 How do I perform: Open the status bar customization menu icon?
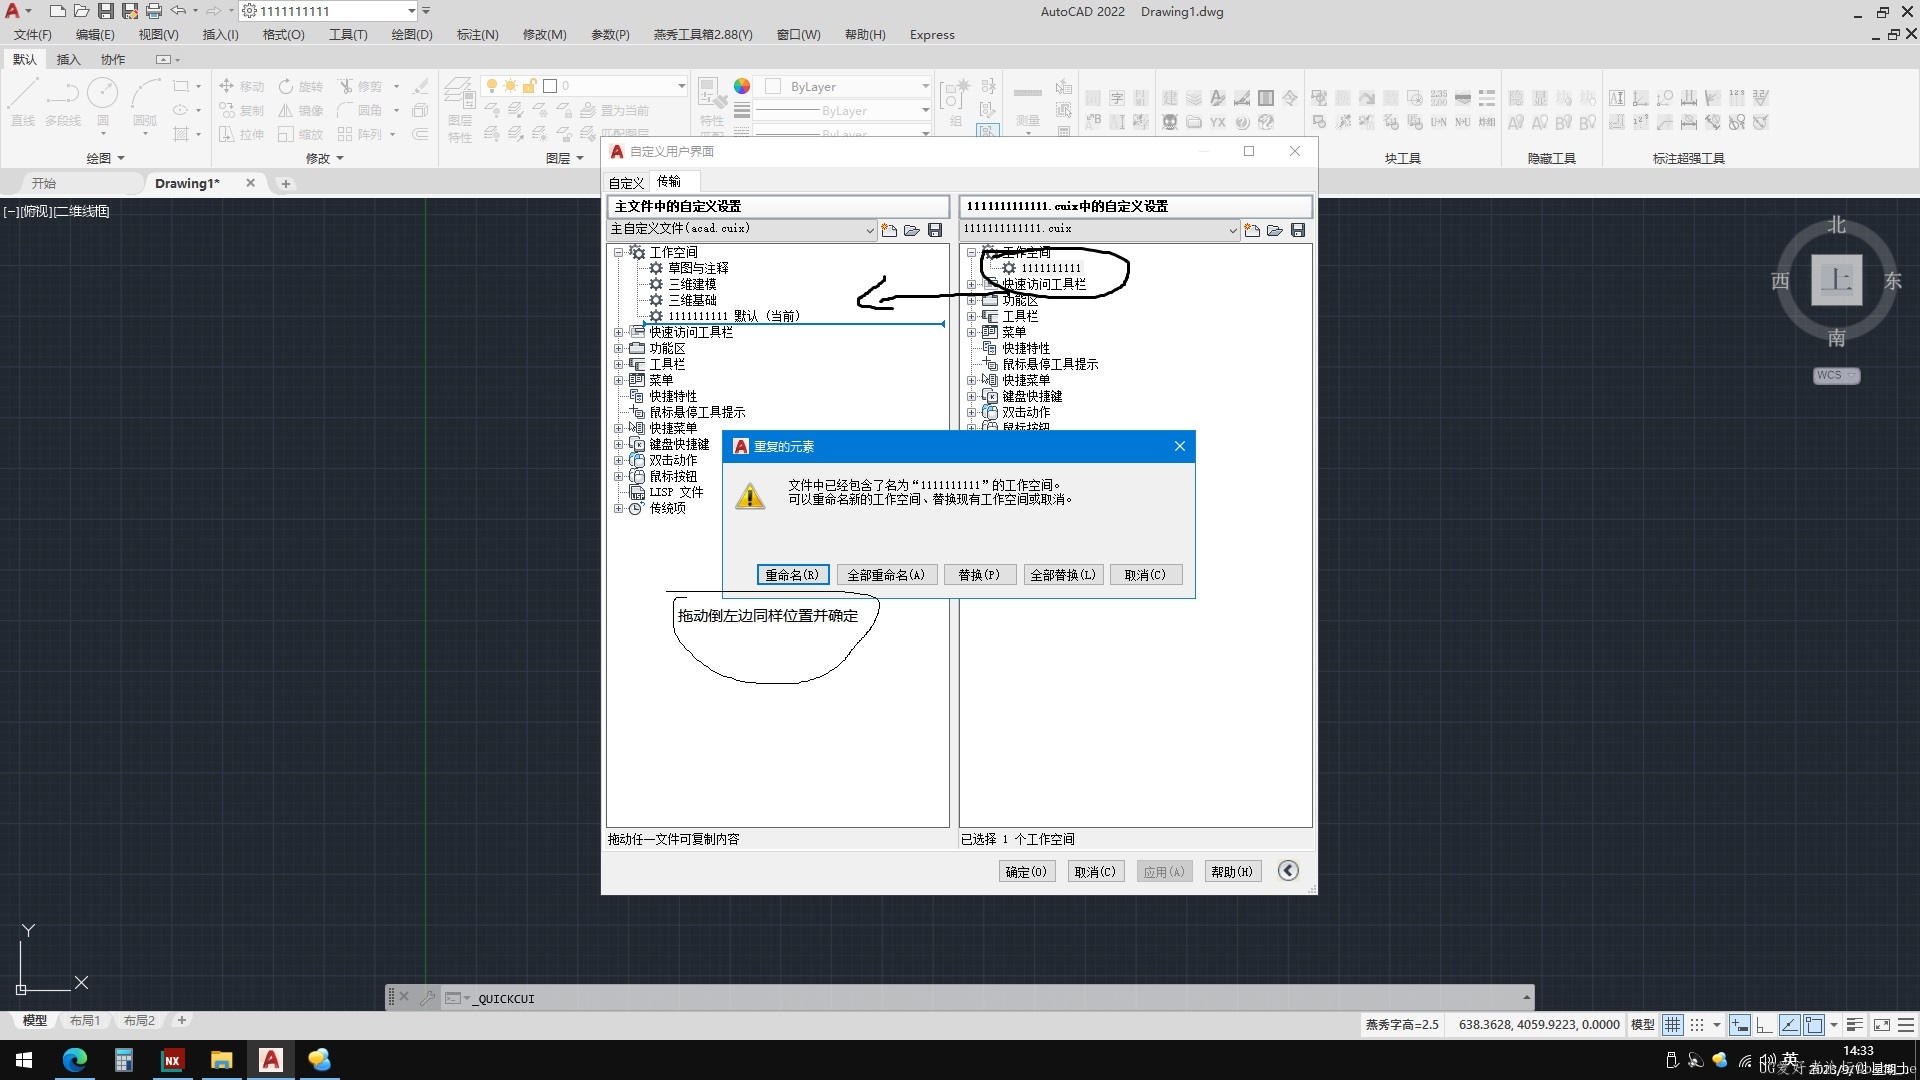(1906, 1025)
